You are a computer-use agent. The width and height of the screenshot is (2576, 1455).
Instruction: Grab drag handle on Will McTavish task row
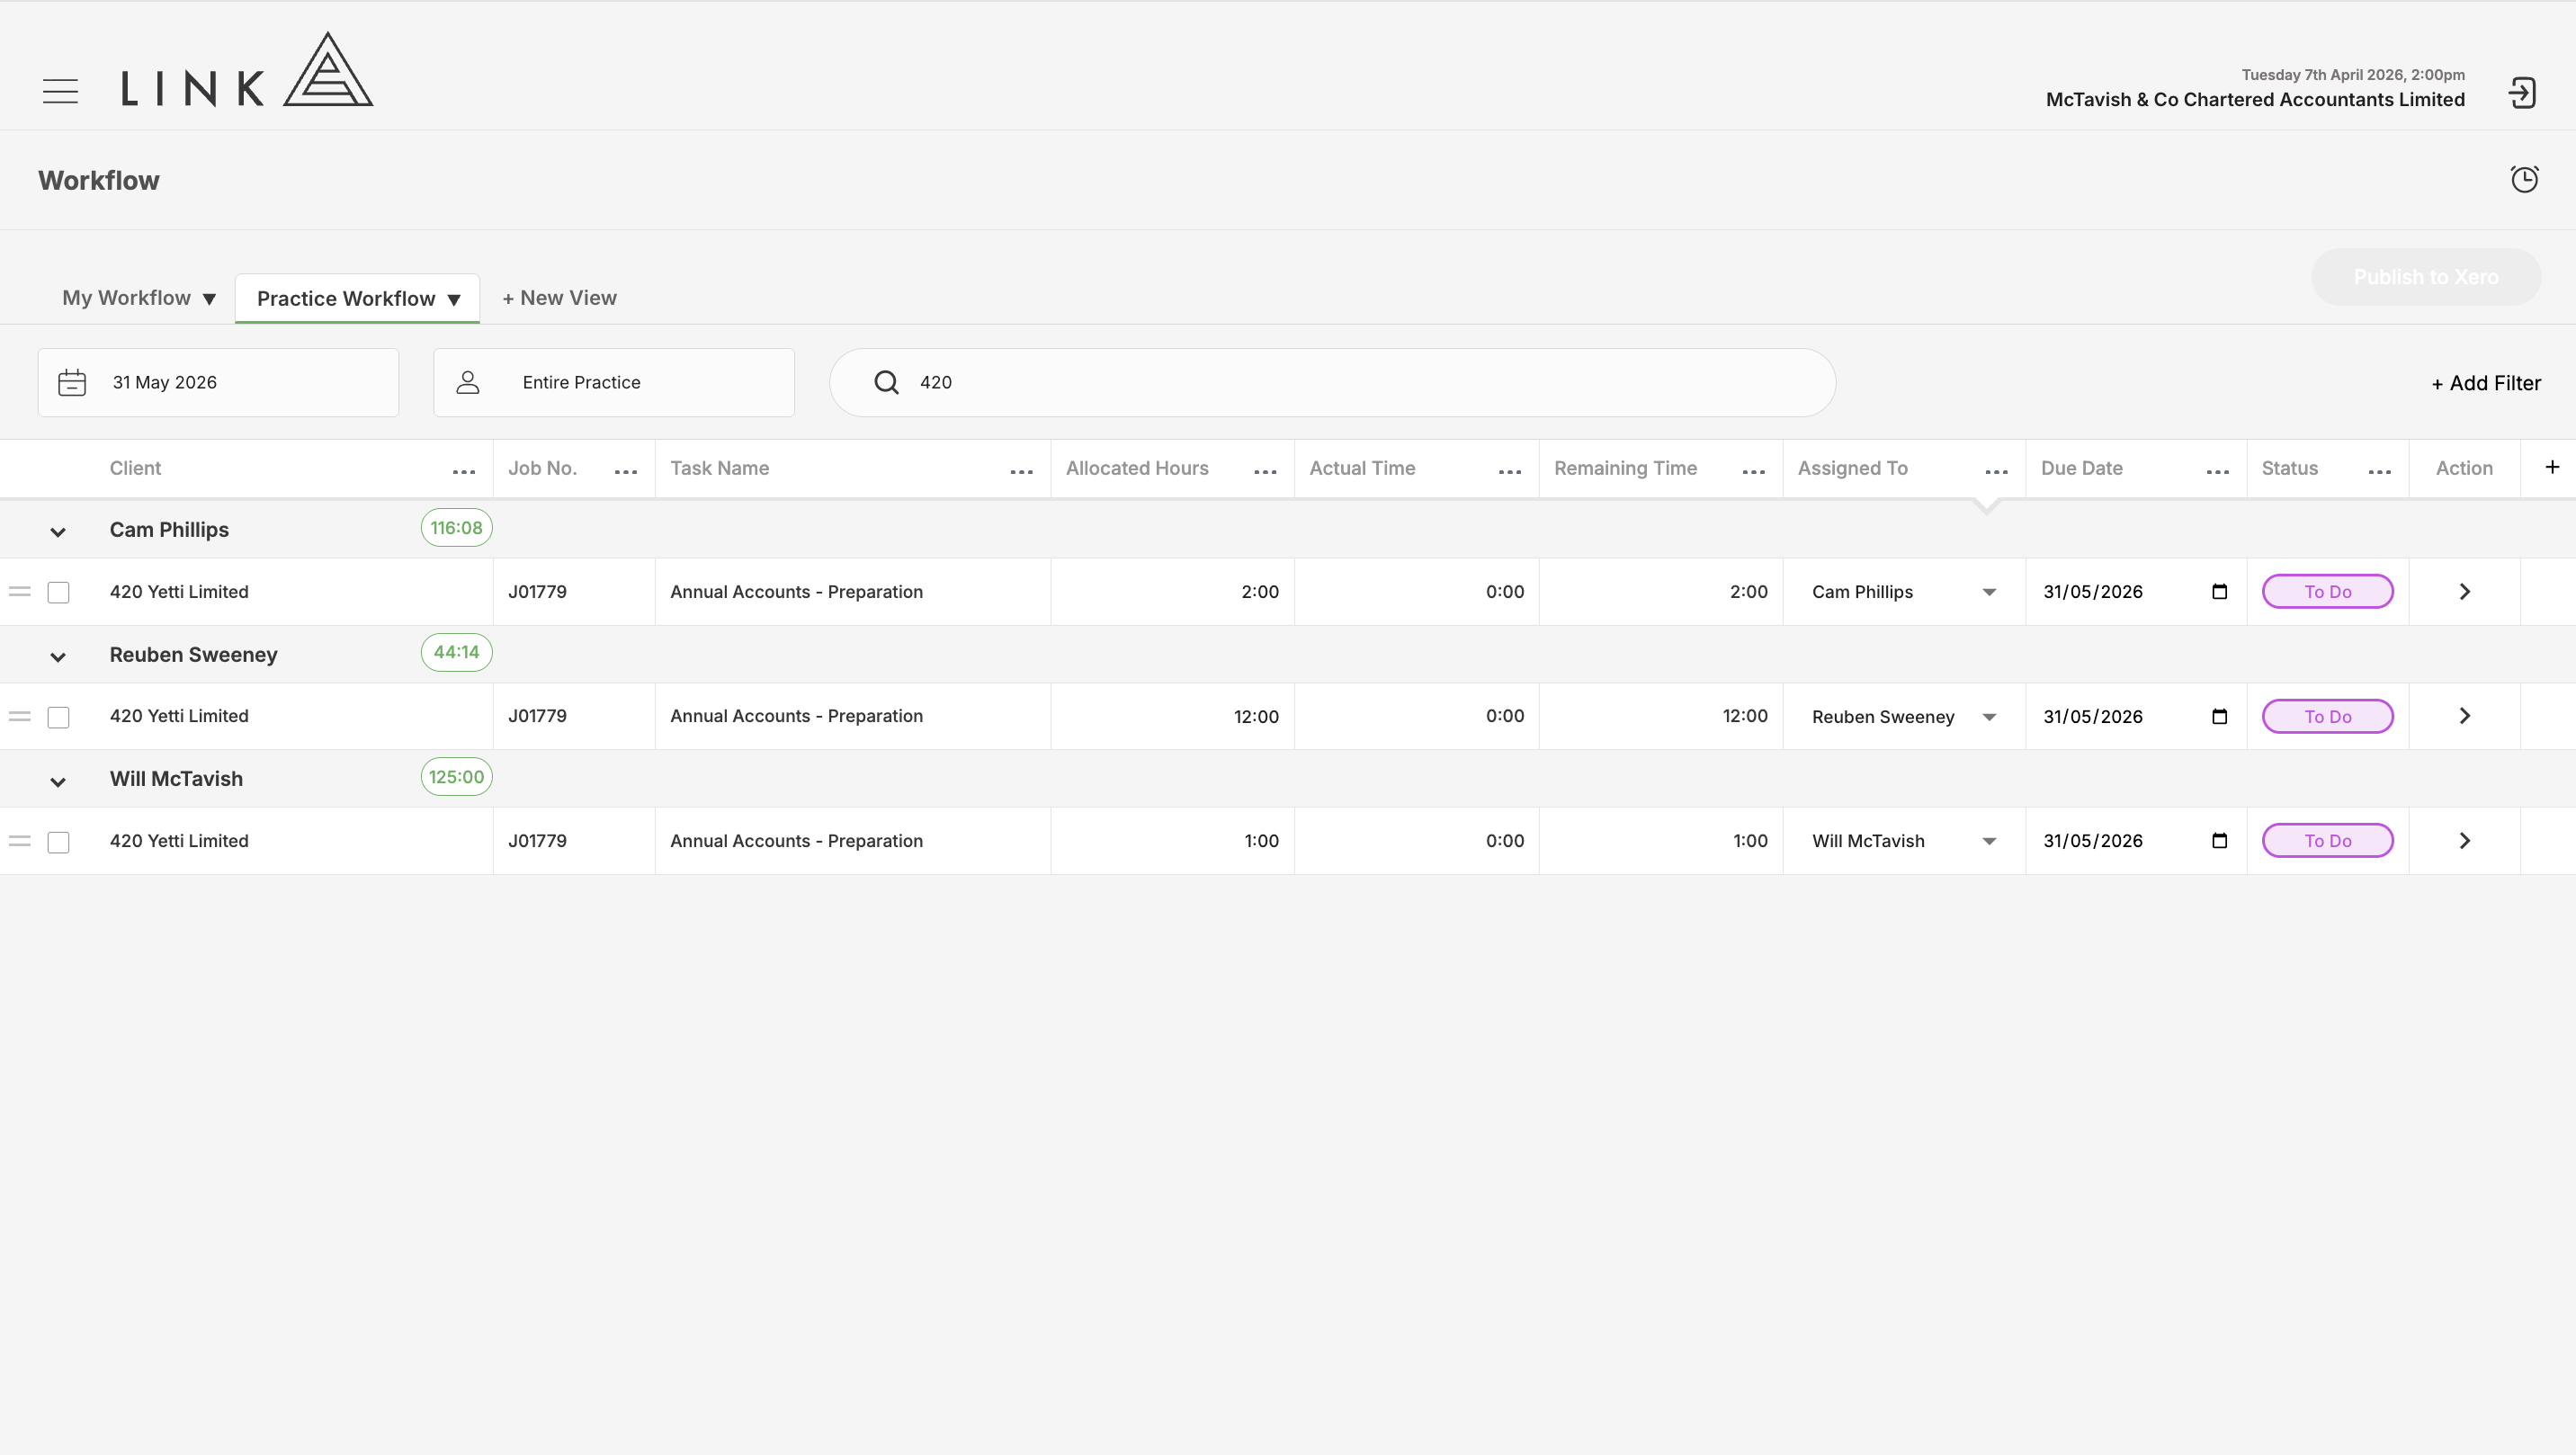pyautogui.click(x=20, y=841)
